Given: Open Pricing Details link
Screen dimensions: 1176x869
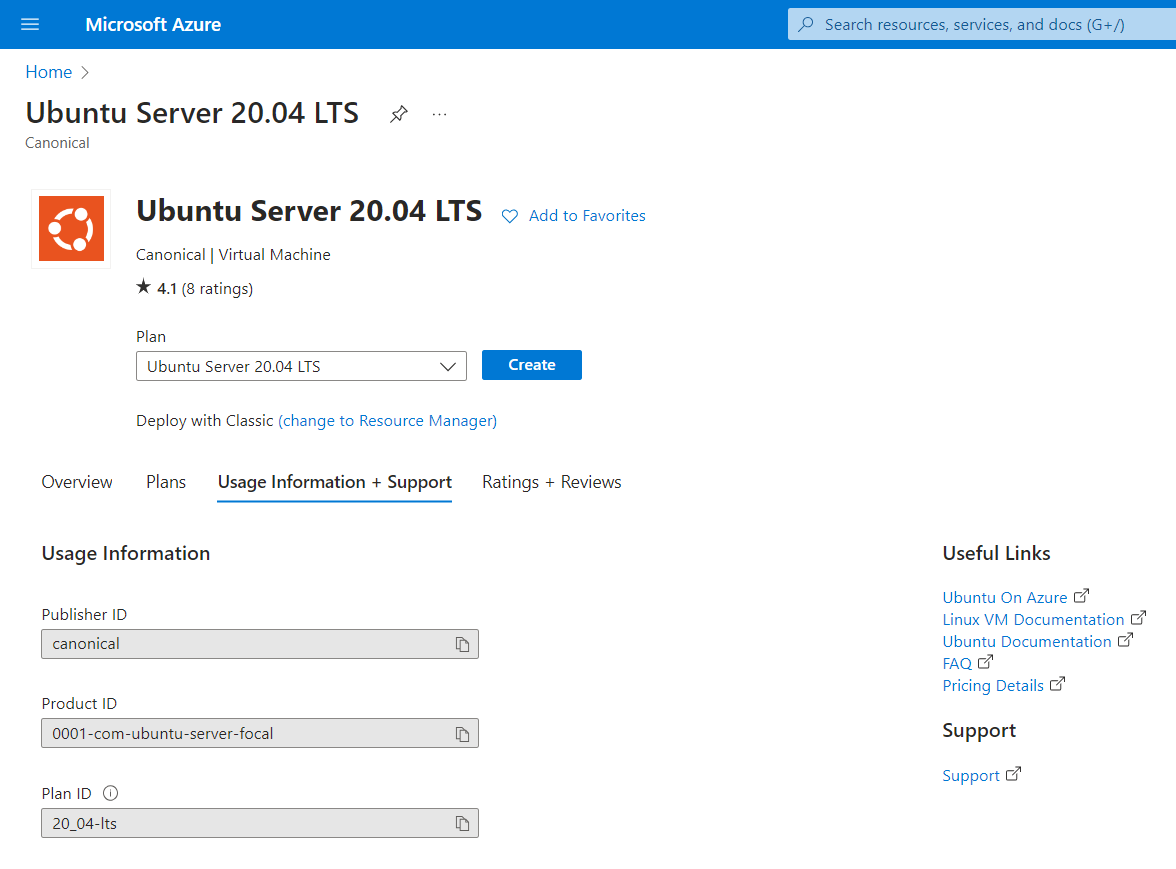Looking at the screenshot, I should [x=993, y=685].
